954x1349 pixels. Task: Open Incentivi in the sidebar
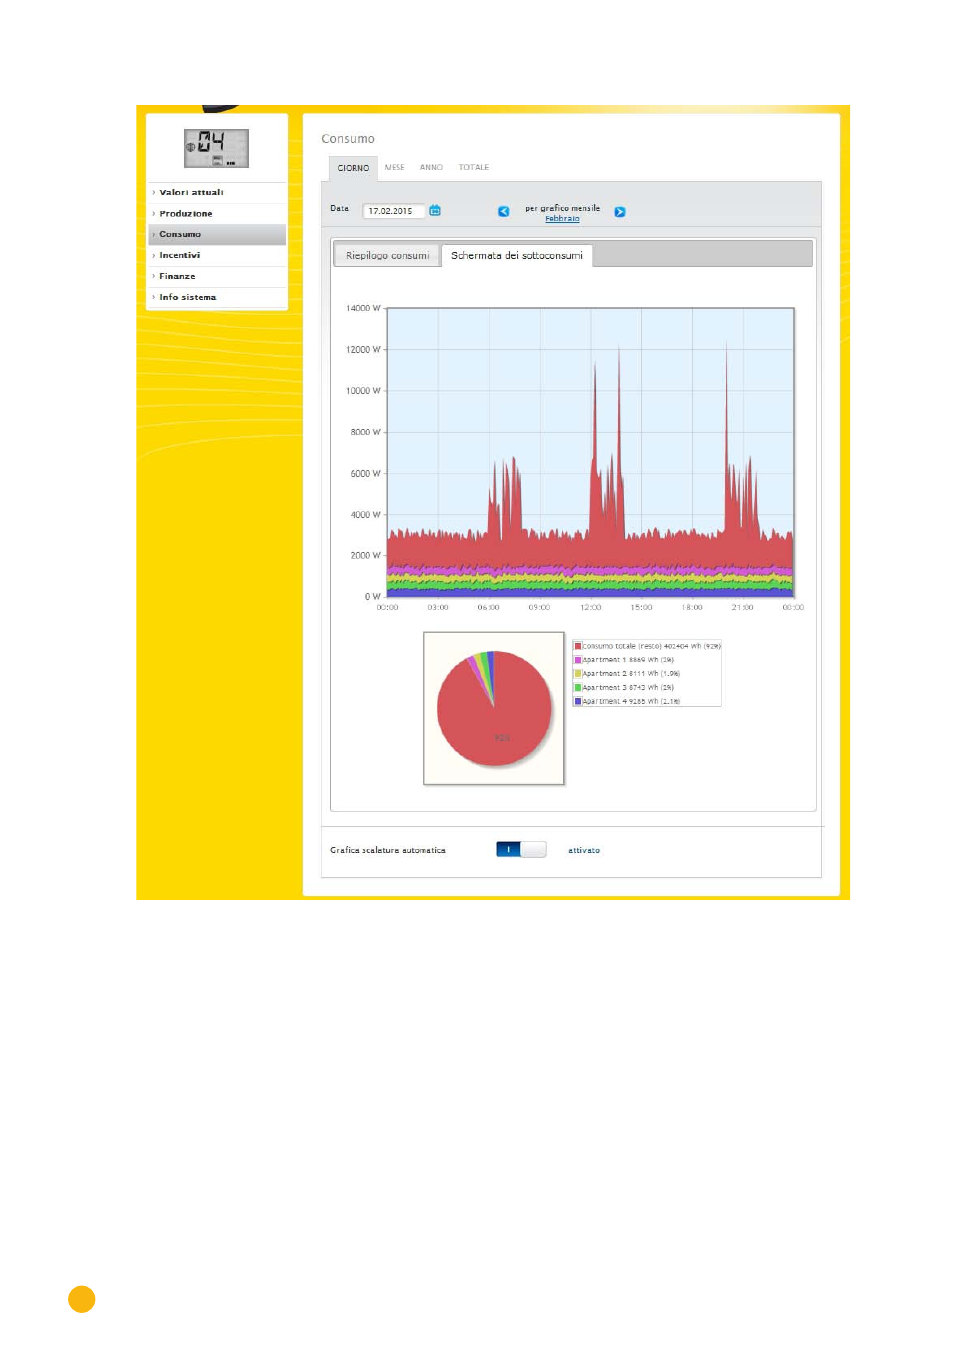tap(217, 255)
